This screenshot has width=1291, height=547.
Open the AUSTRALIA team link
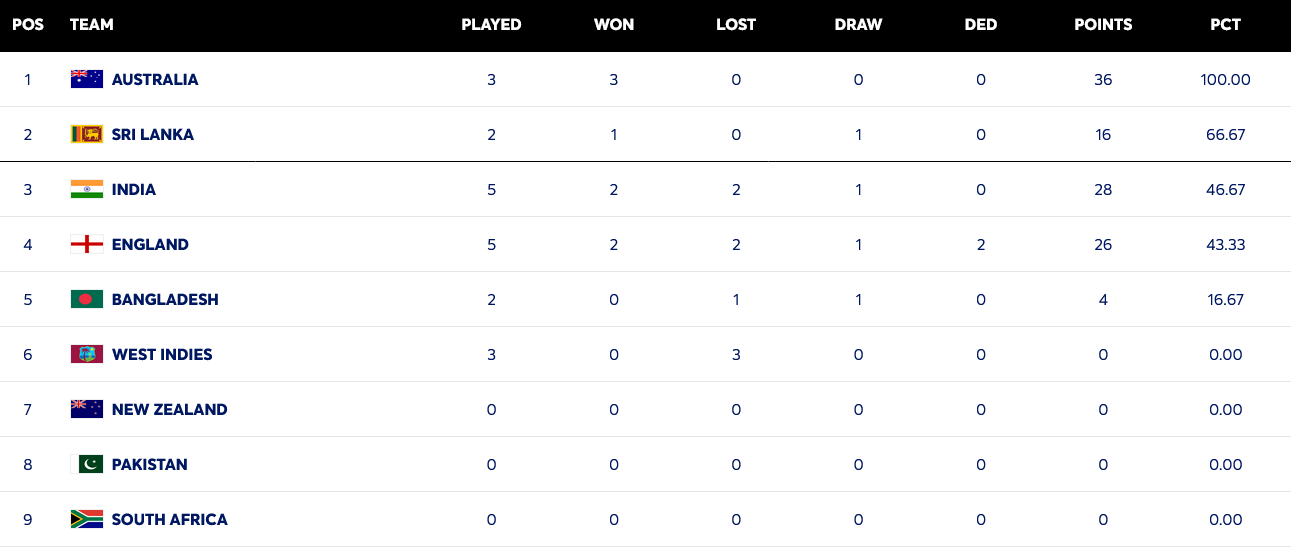tap(155, 79)
